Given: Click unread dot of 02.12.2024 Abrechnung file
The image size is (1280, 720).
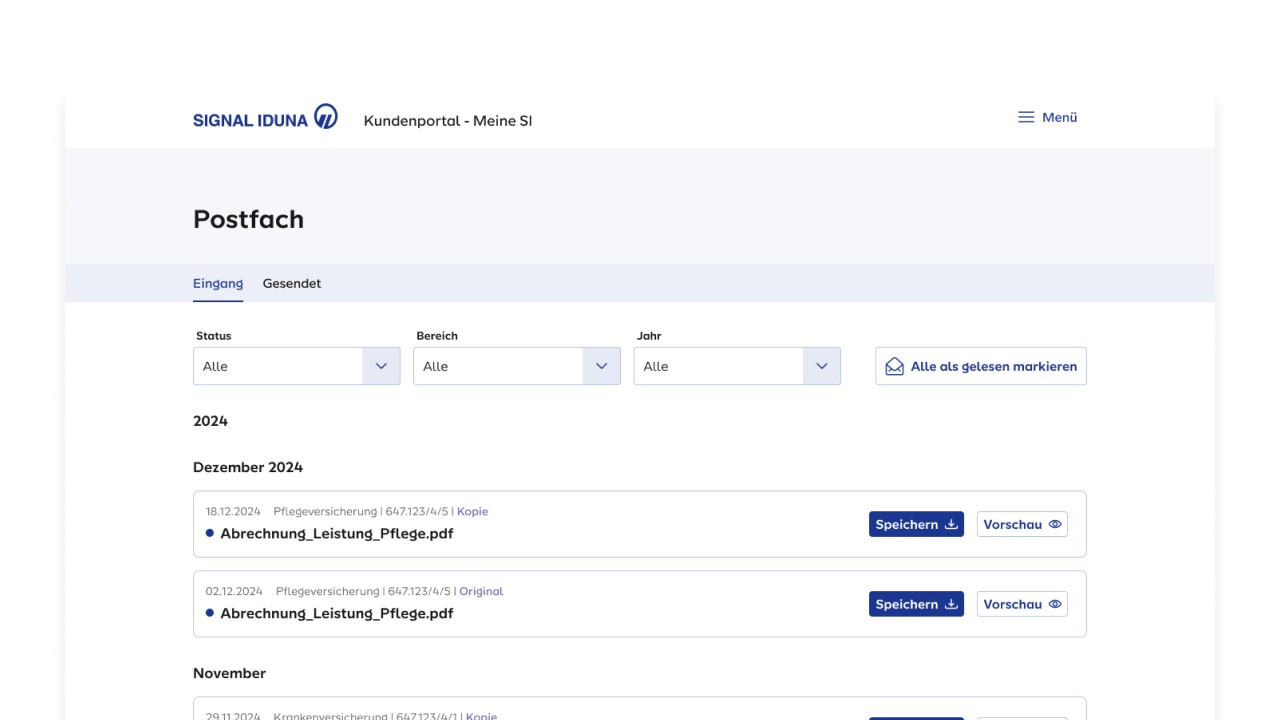Looking at the screenshot, I should tap(210, 613).
